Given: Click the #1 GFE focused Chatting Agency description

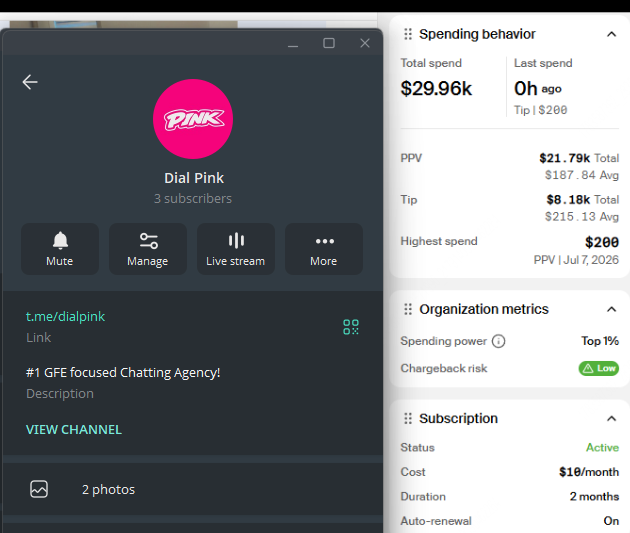Looking at the screenshot, I should pyautogui.click(x=123, y=373).
